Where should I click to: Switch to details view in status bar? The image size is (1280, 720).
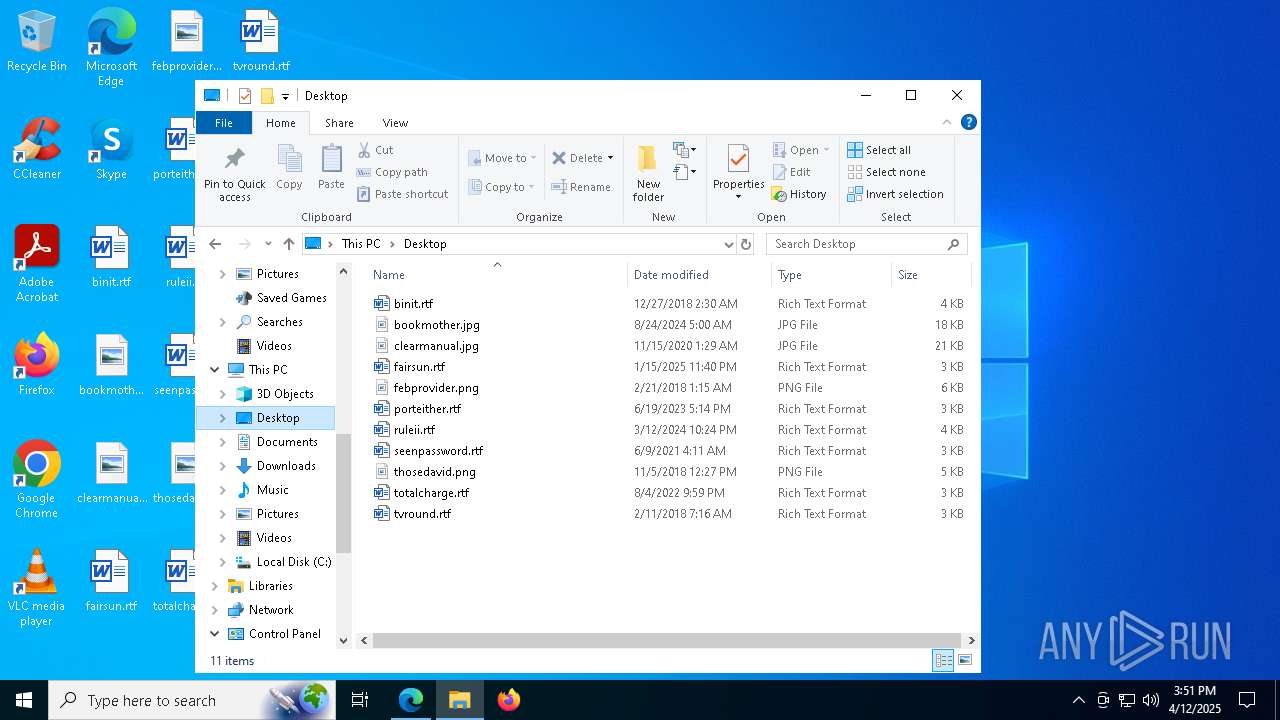(x=943, y=660)
